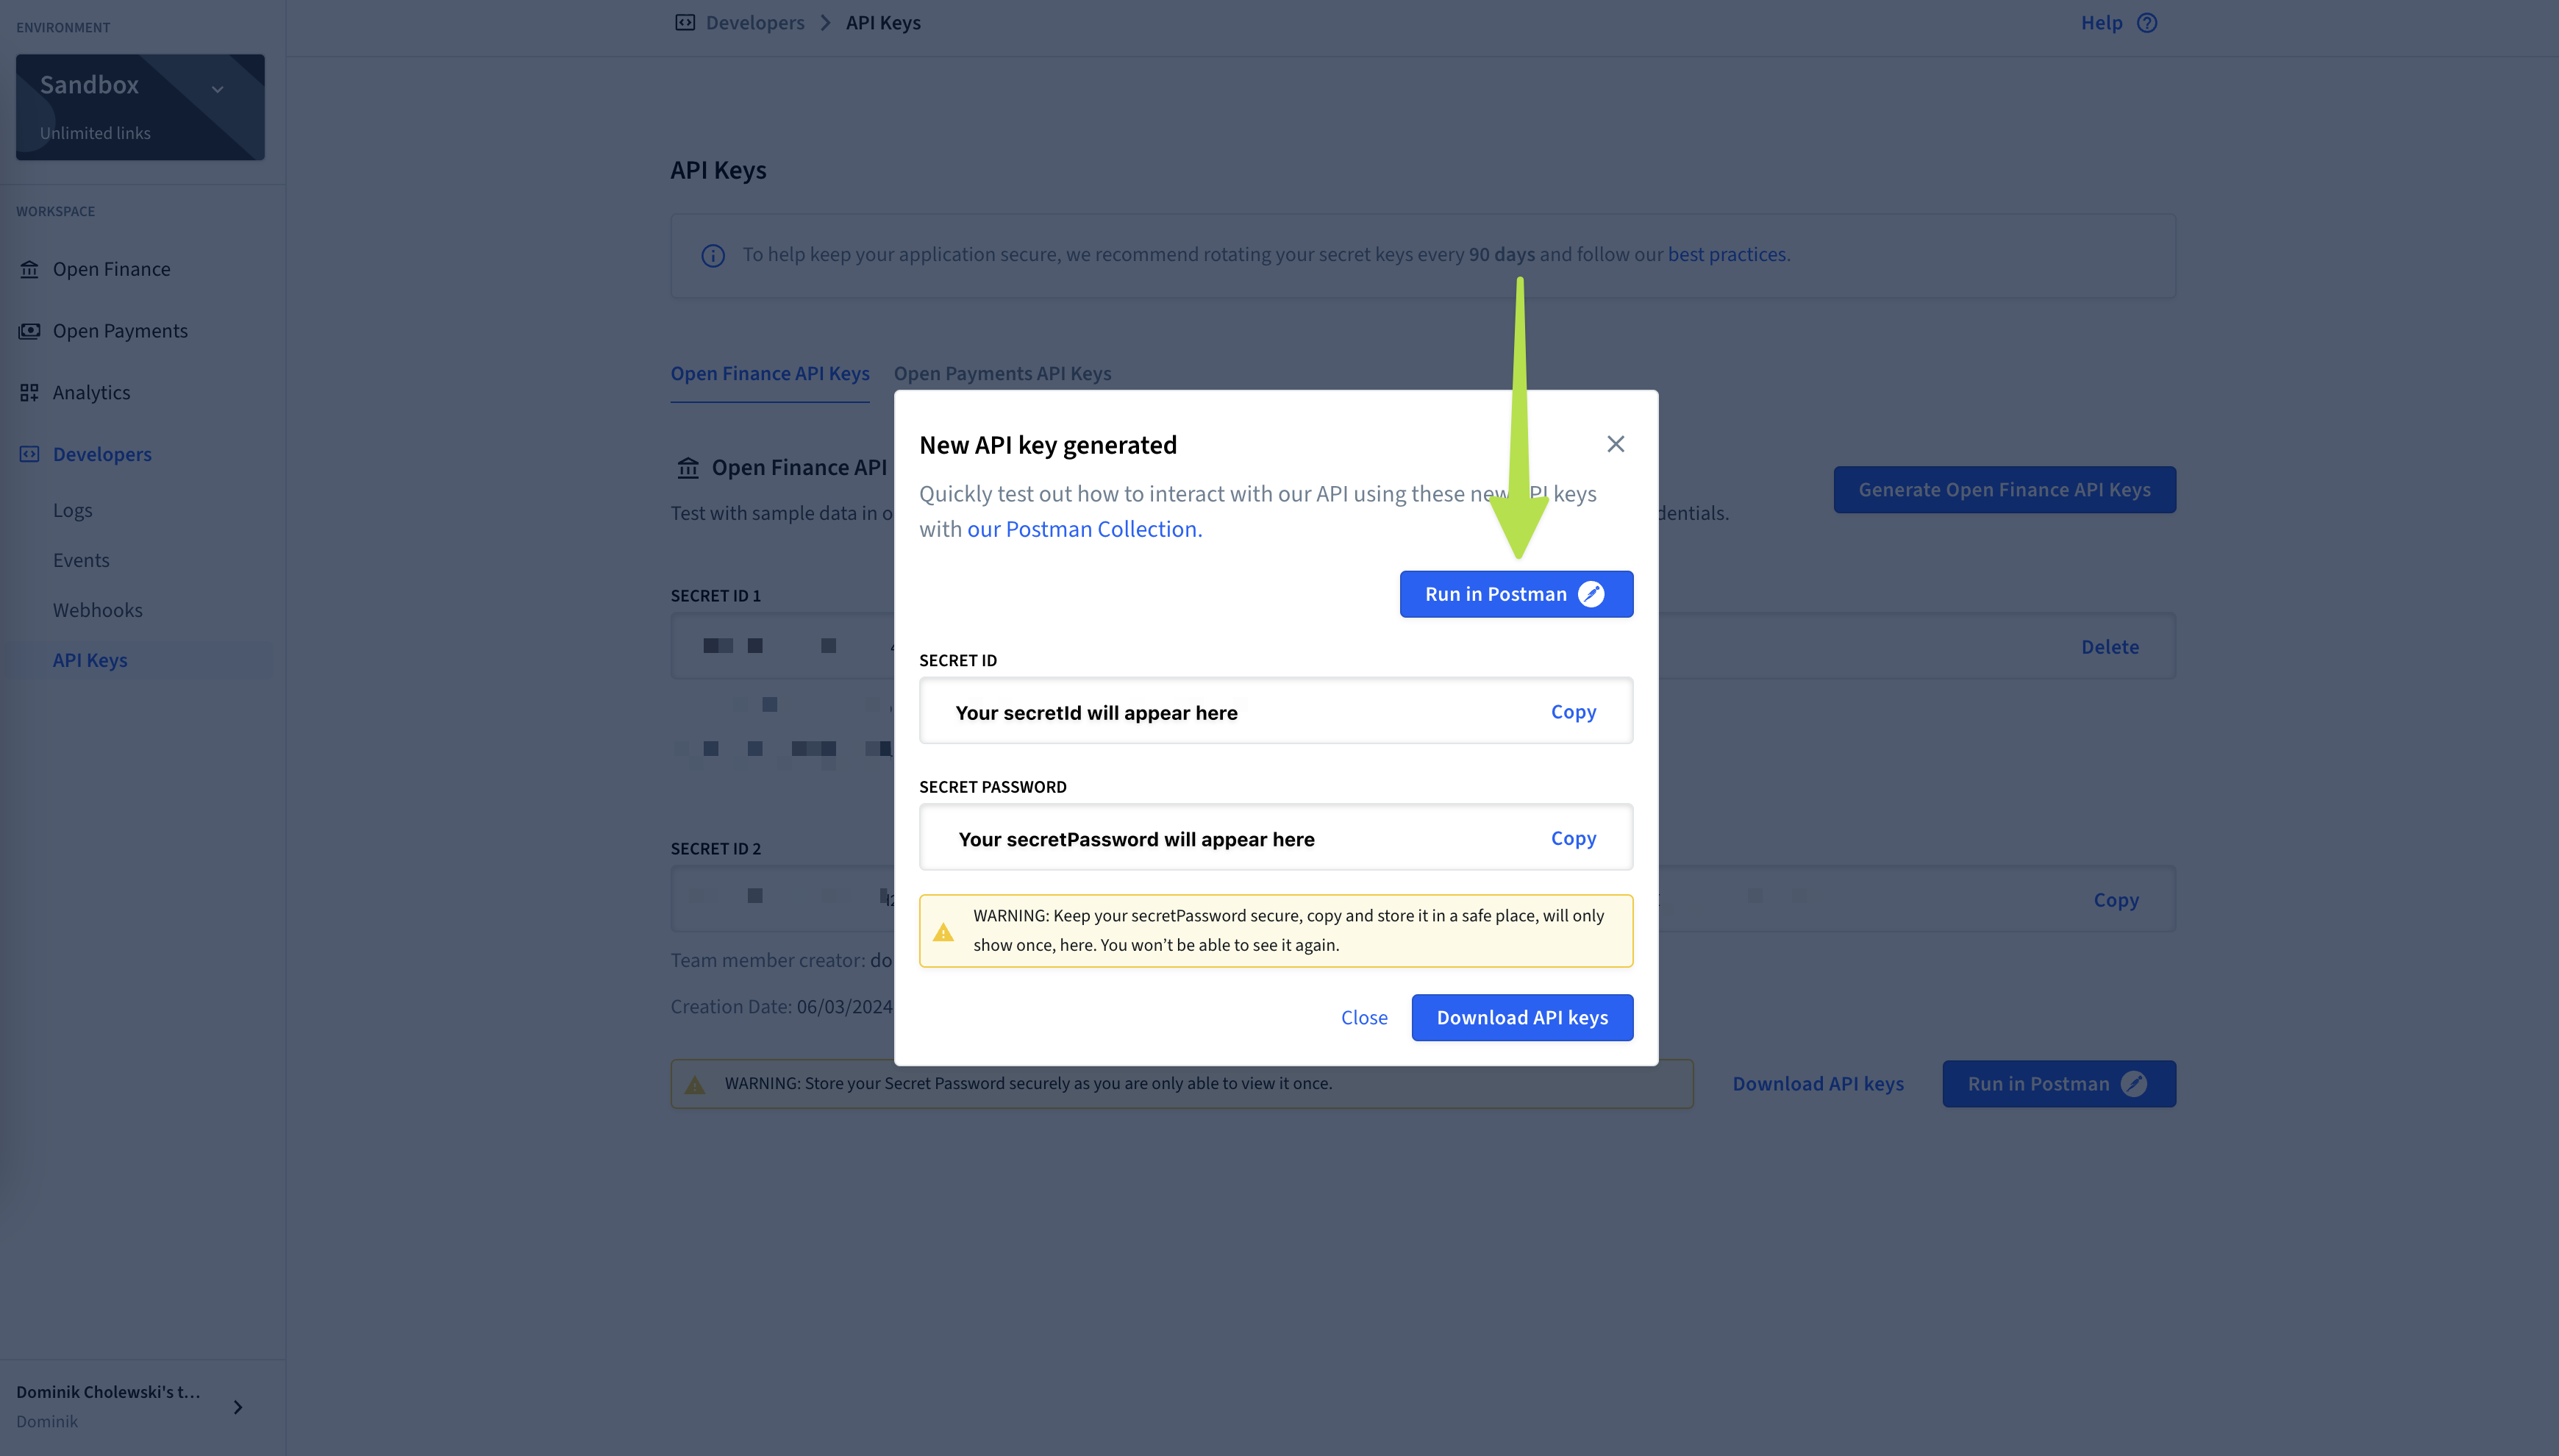Click the Developers breadcrumb link
The width and height of the screenshot is (2559, 1456).
coord(755,22)
